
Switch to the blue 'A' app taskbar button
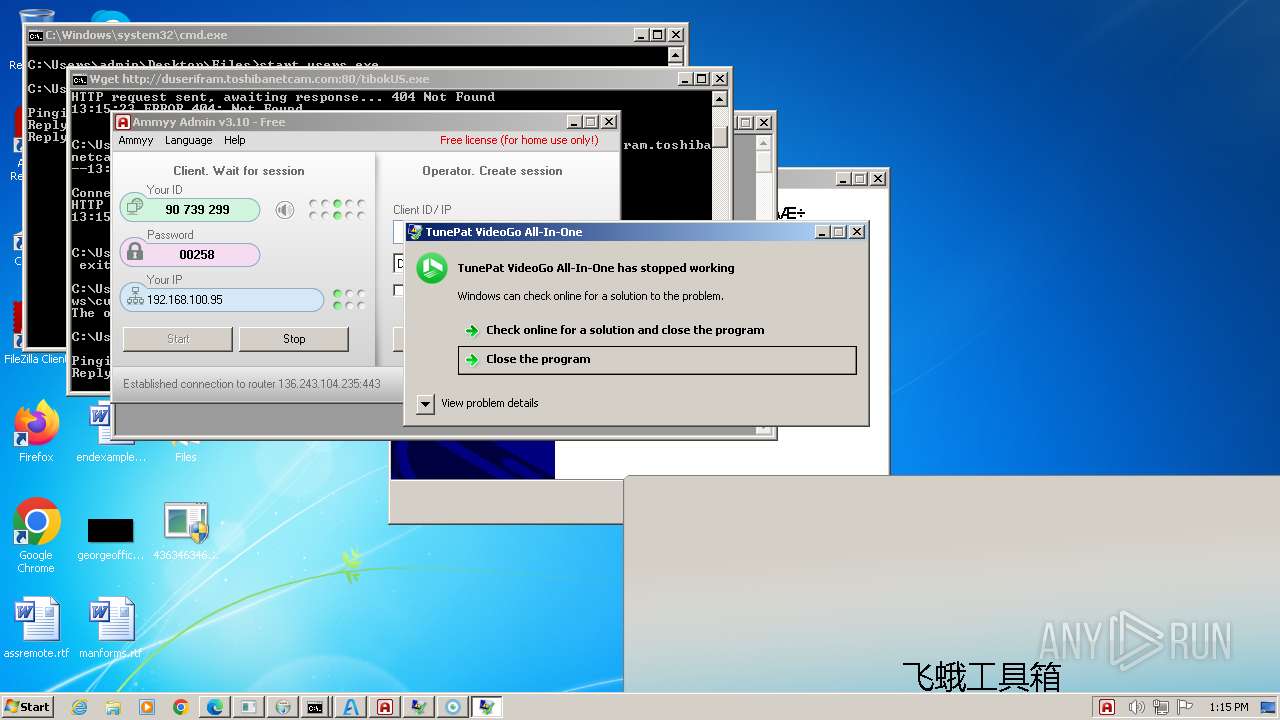tap(350, 707)
